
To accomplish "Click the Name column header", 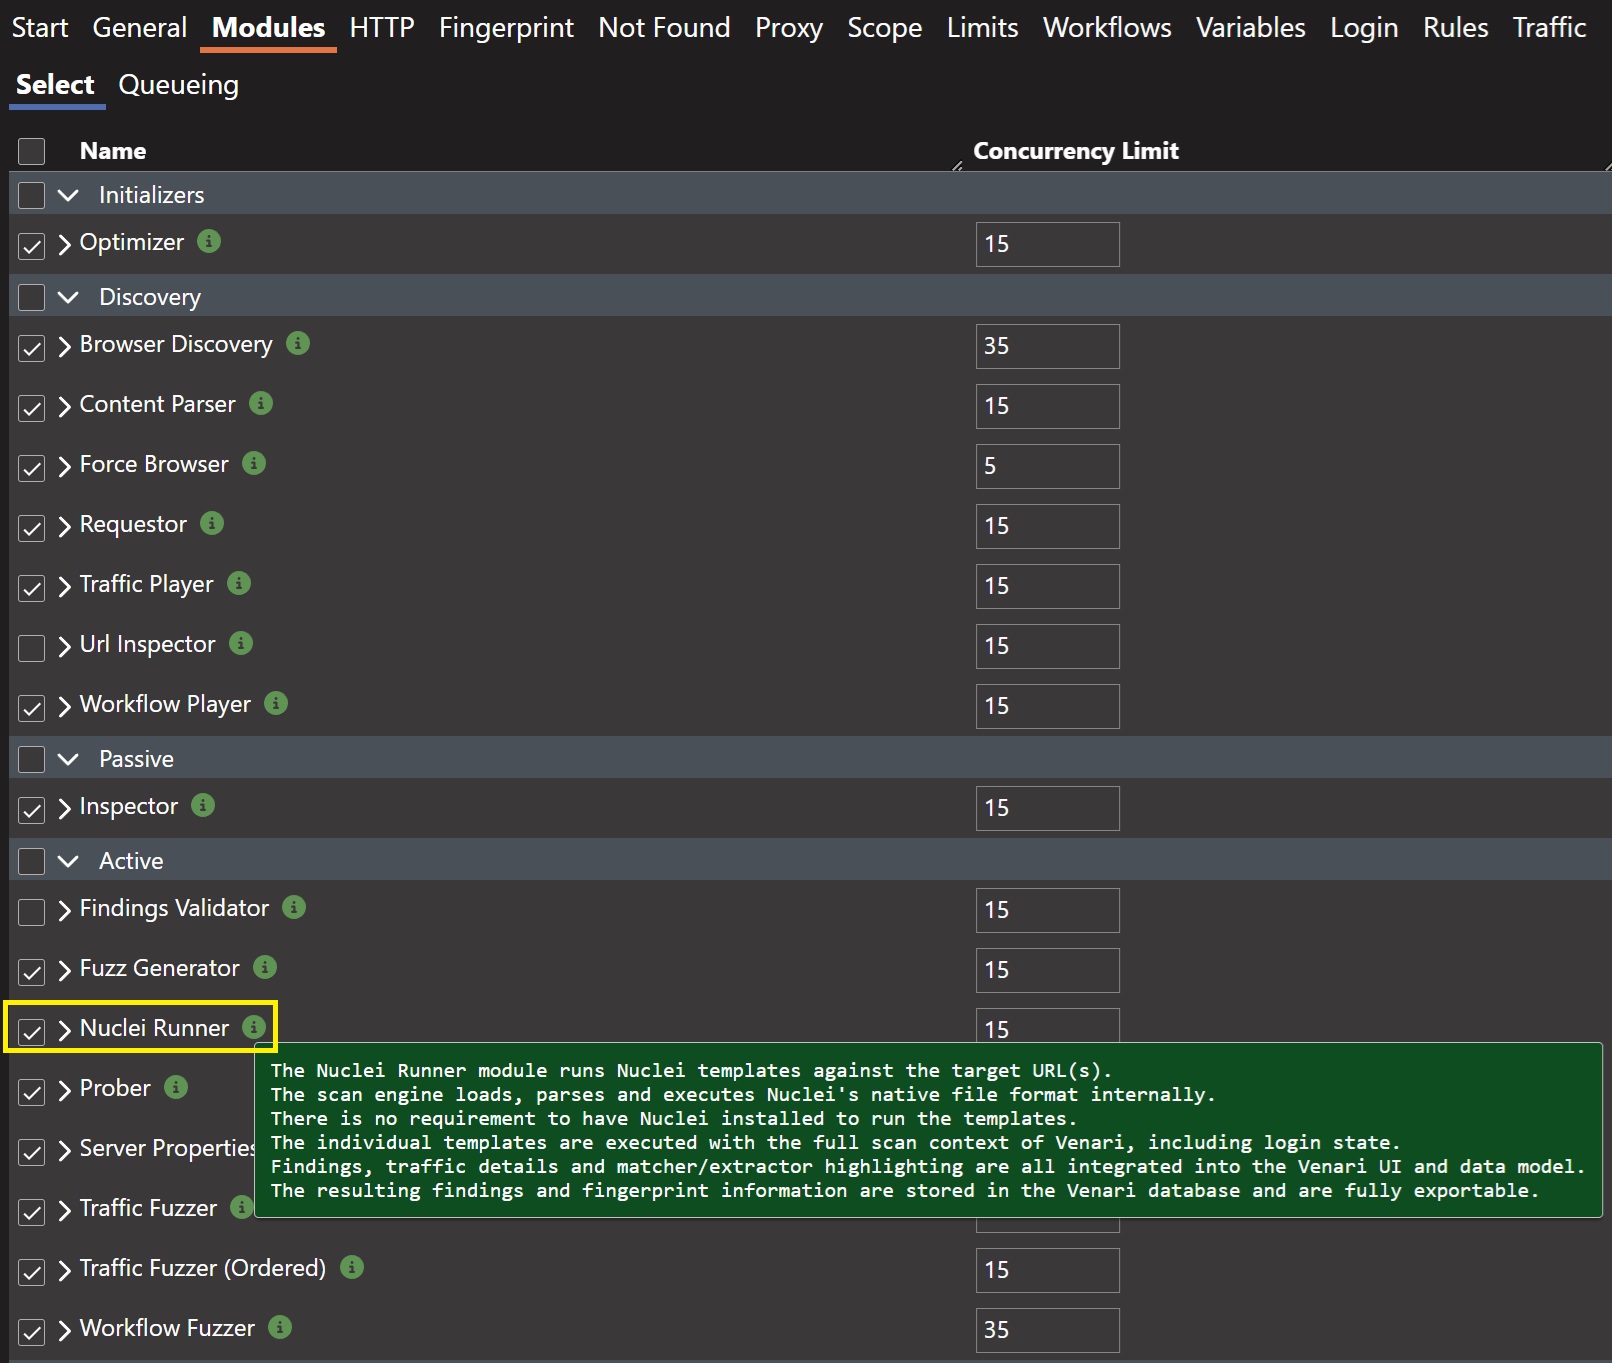I will [113, 151].
